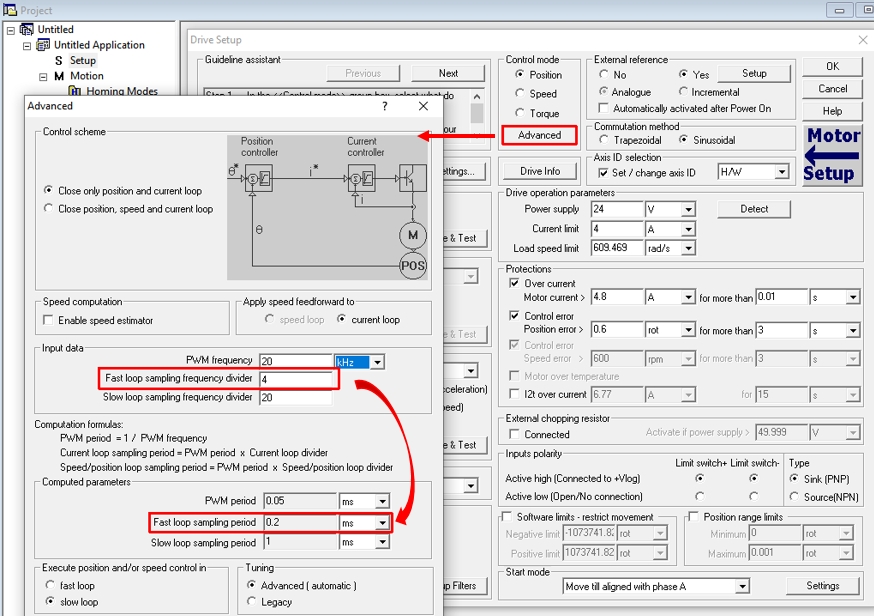Click Cancel in Drive Setup

(832, 89)
